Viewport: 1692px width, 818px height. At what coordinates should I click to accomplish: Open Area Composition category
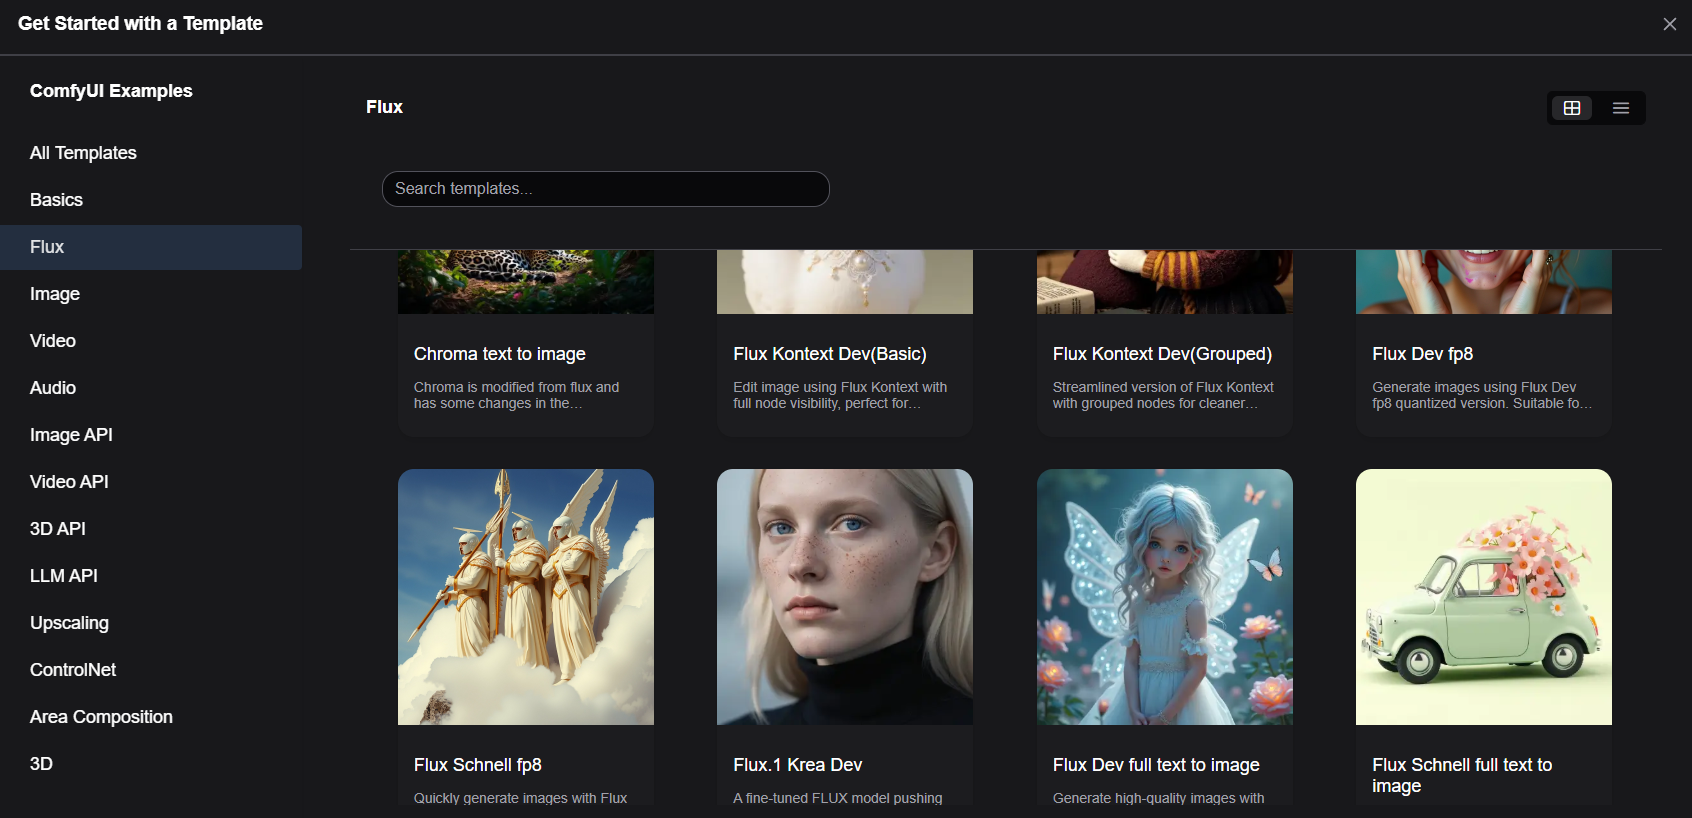(151, 717)
